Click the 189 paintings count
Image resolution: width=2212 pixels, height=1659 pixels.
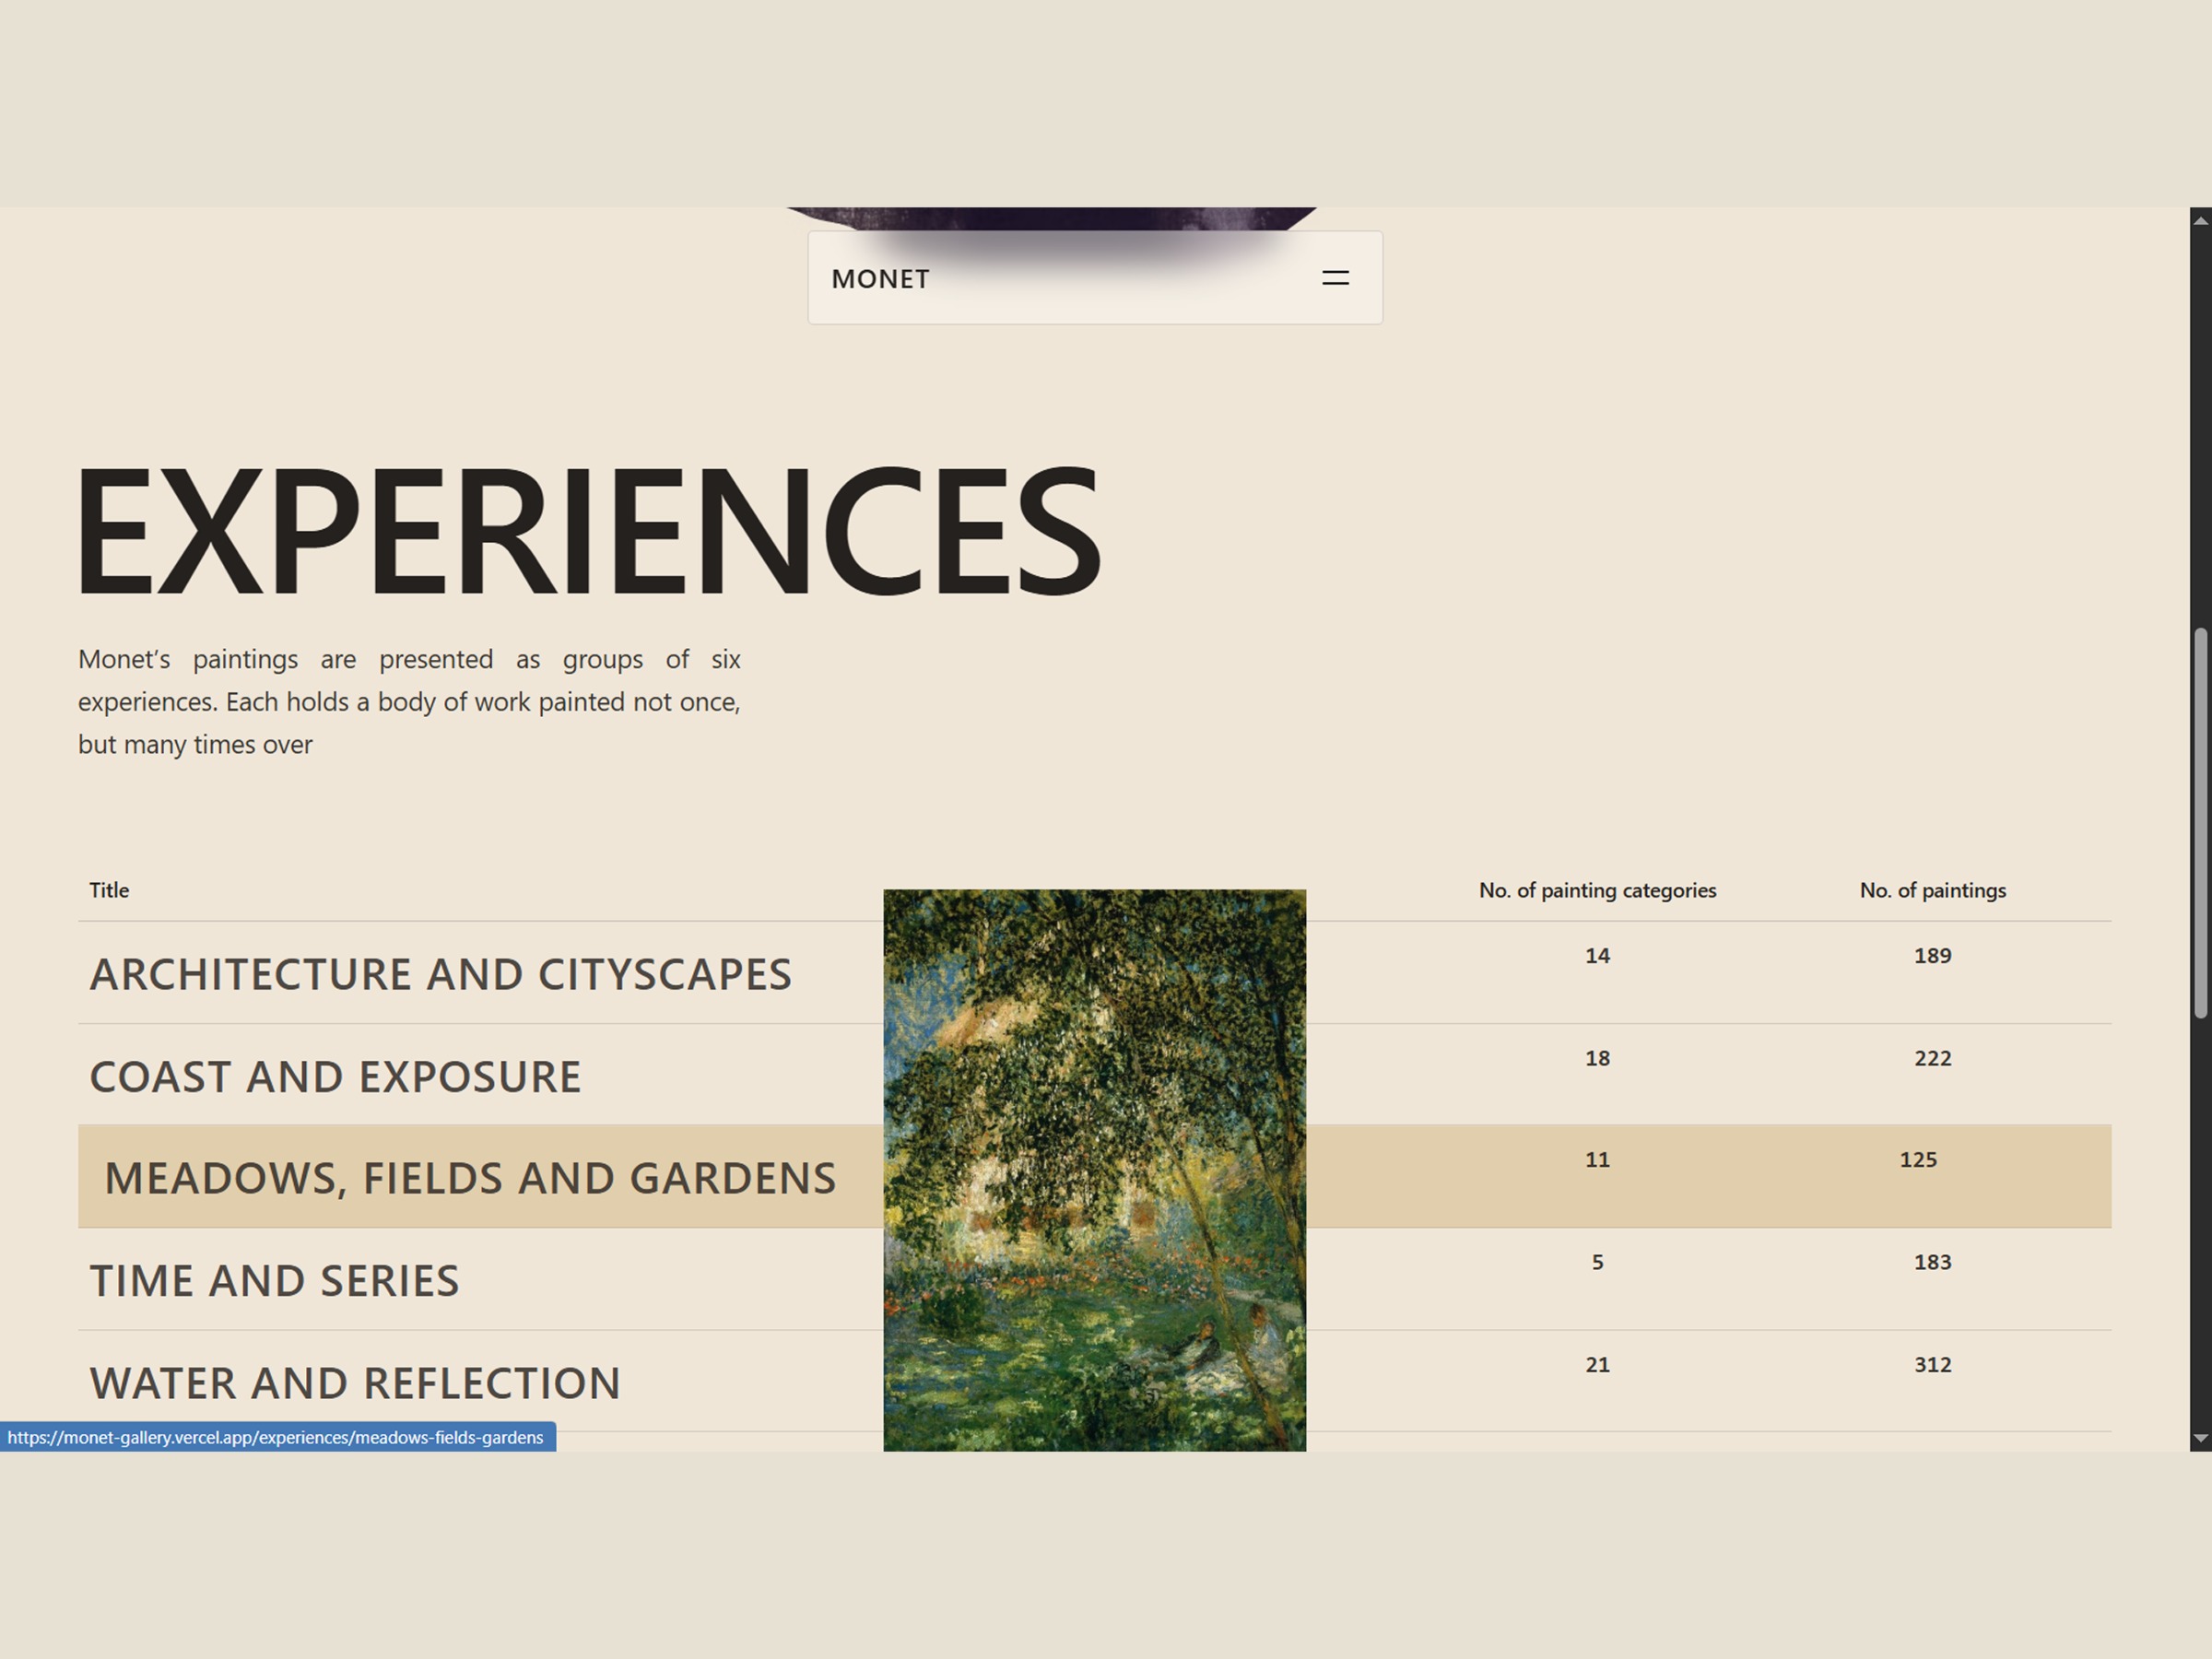click(x=1932, y=955)
